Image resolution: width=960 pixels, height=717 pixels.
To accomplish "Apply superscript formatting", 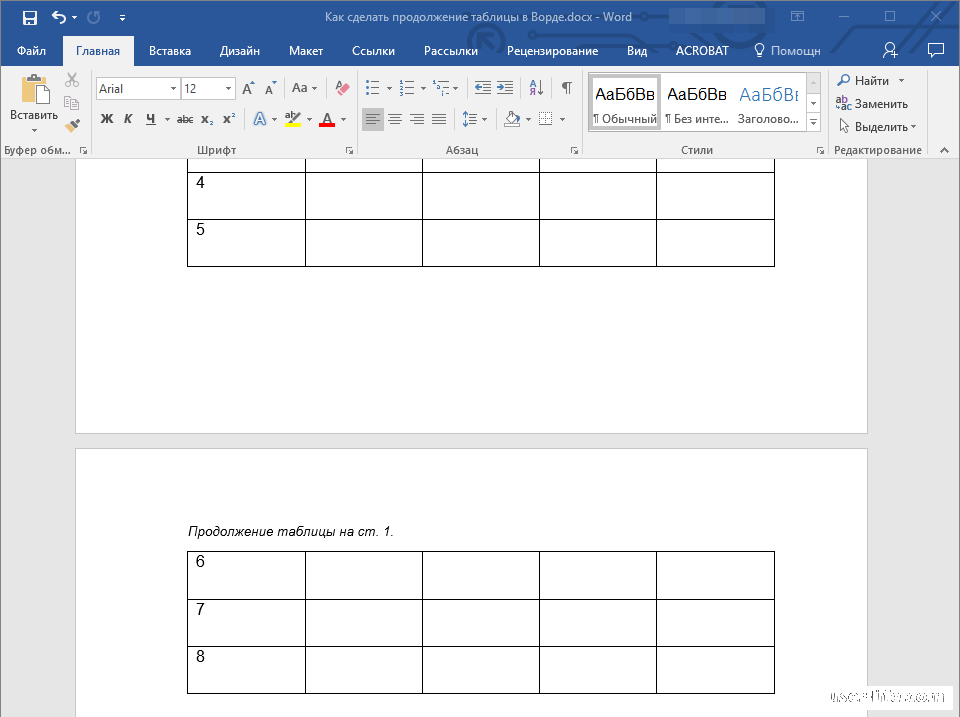I will [x=229, y=119].
